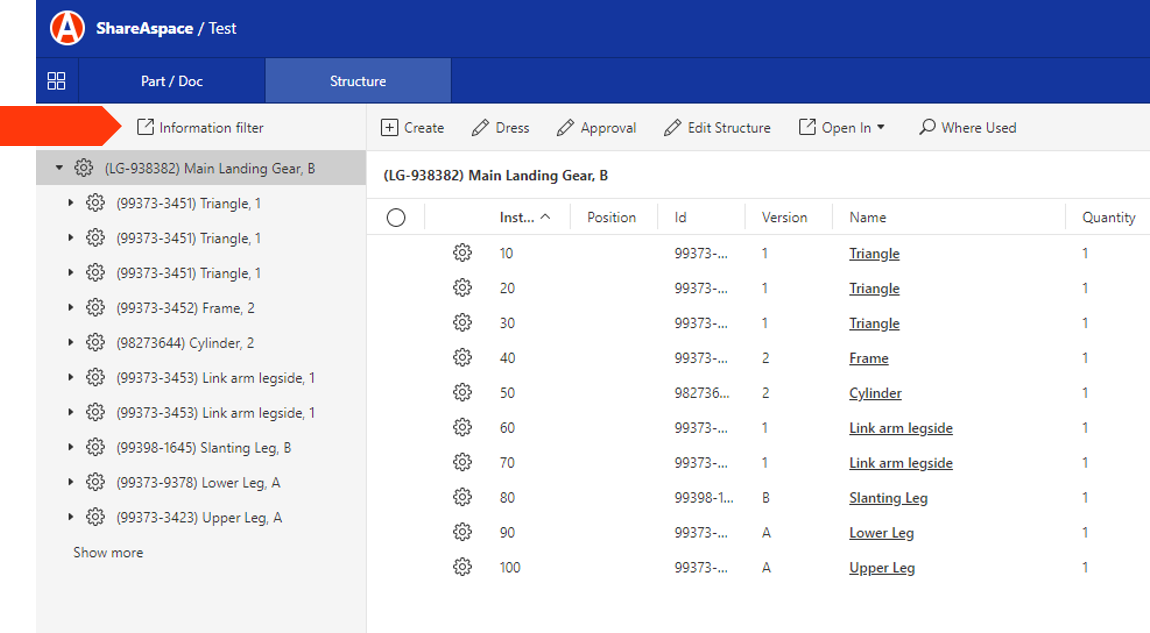This screenshot has height=633, width=1150.
Task: Click the gear beside (98273644) Cylinder node
Action: click(x=95, y=342)
